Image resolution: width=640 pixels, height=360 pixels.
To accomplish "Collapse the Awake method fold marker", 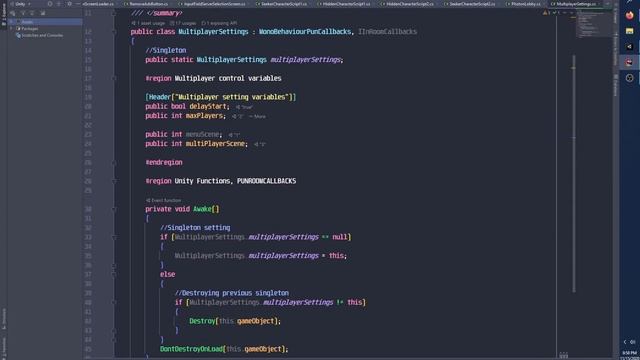I will [114, 209].
